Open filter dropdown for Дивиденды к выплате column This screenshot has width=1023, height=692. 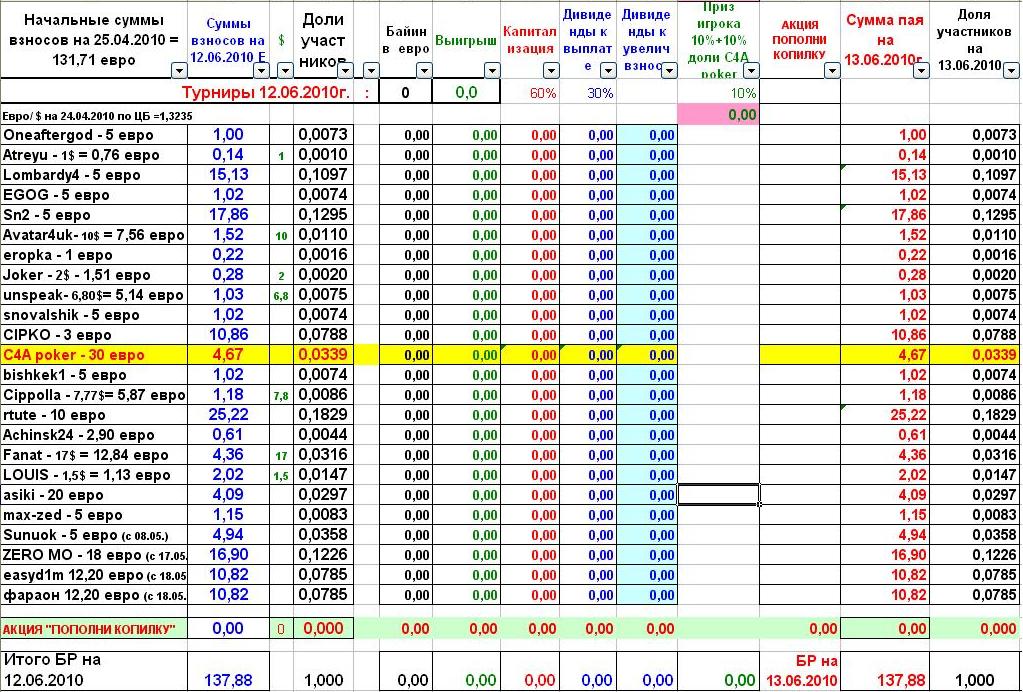[607, 70]
